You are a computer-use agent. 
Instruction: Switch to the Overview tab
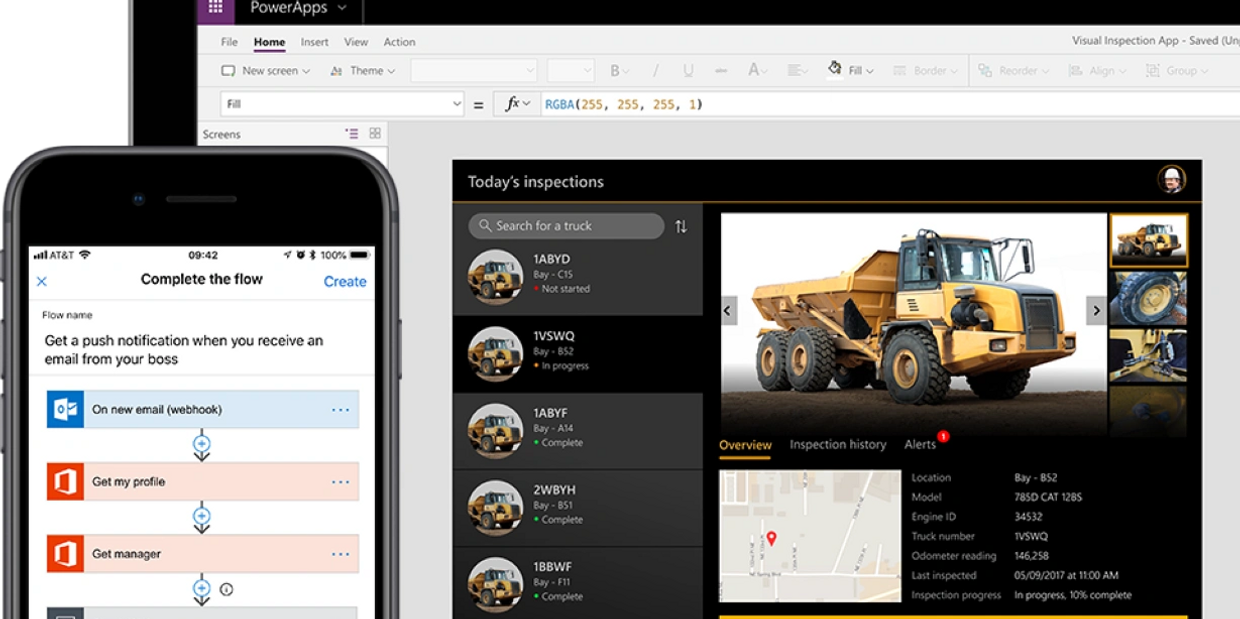pos(745,445)
